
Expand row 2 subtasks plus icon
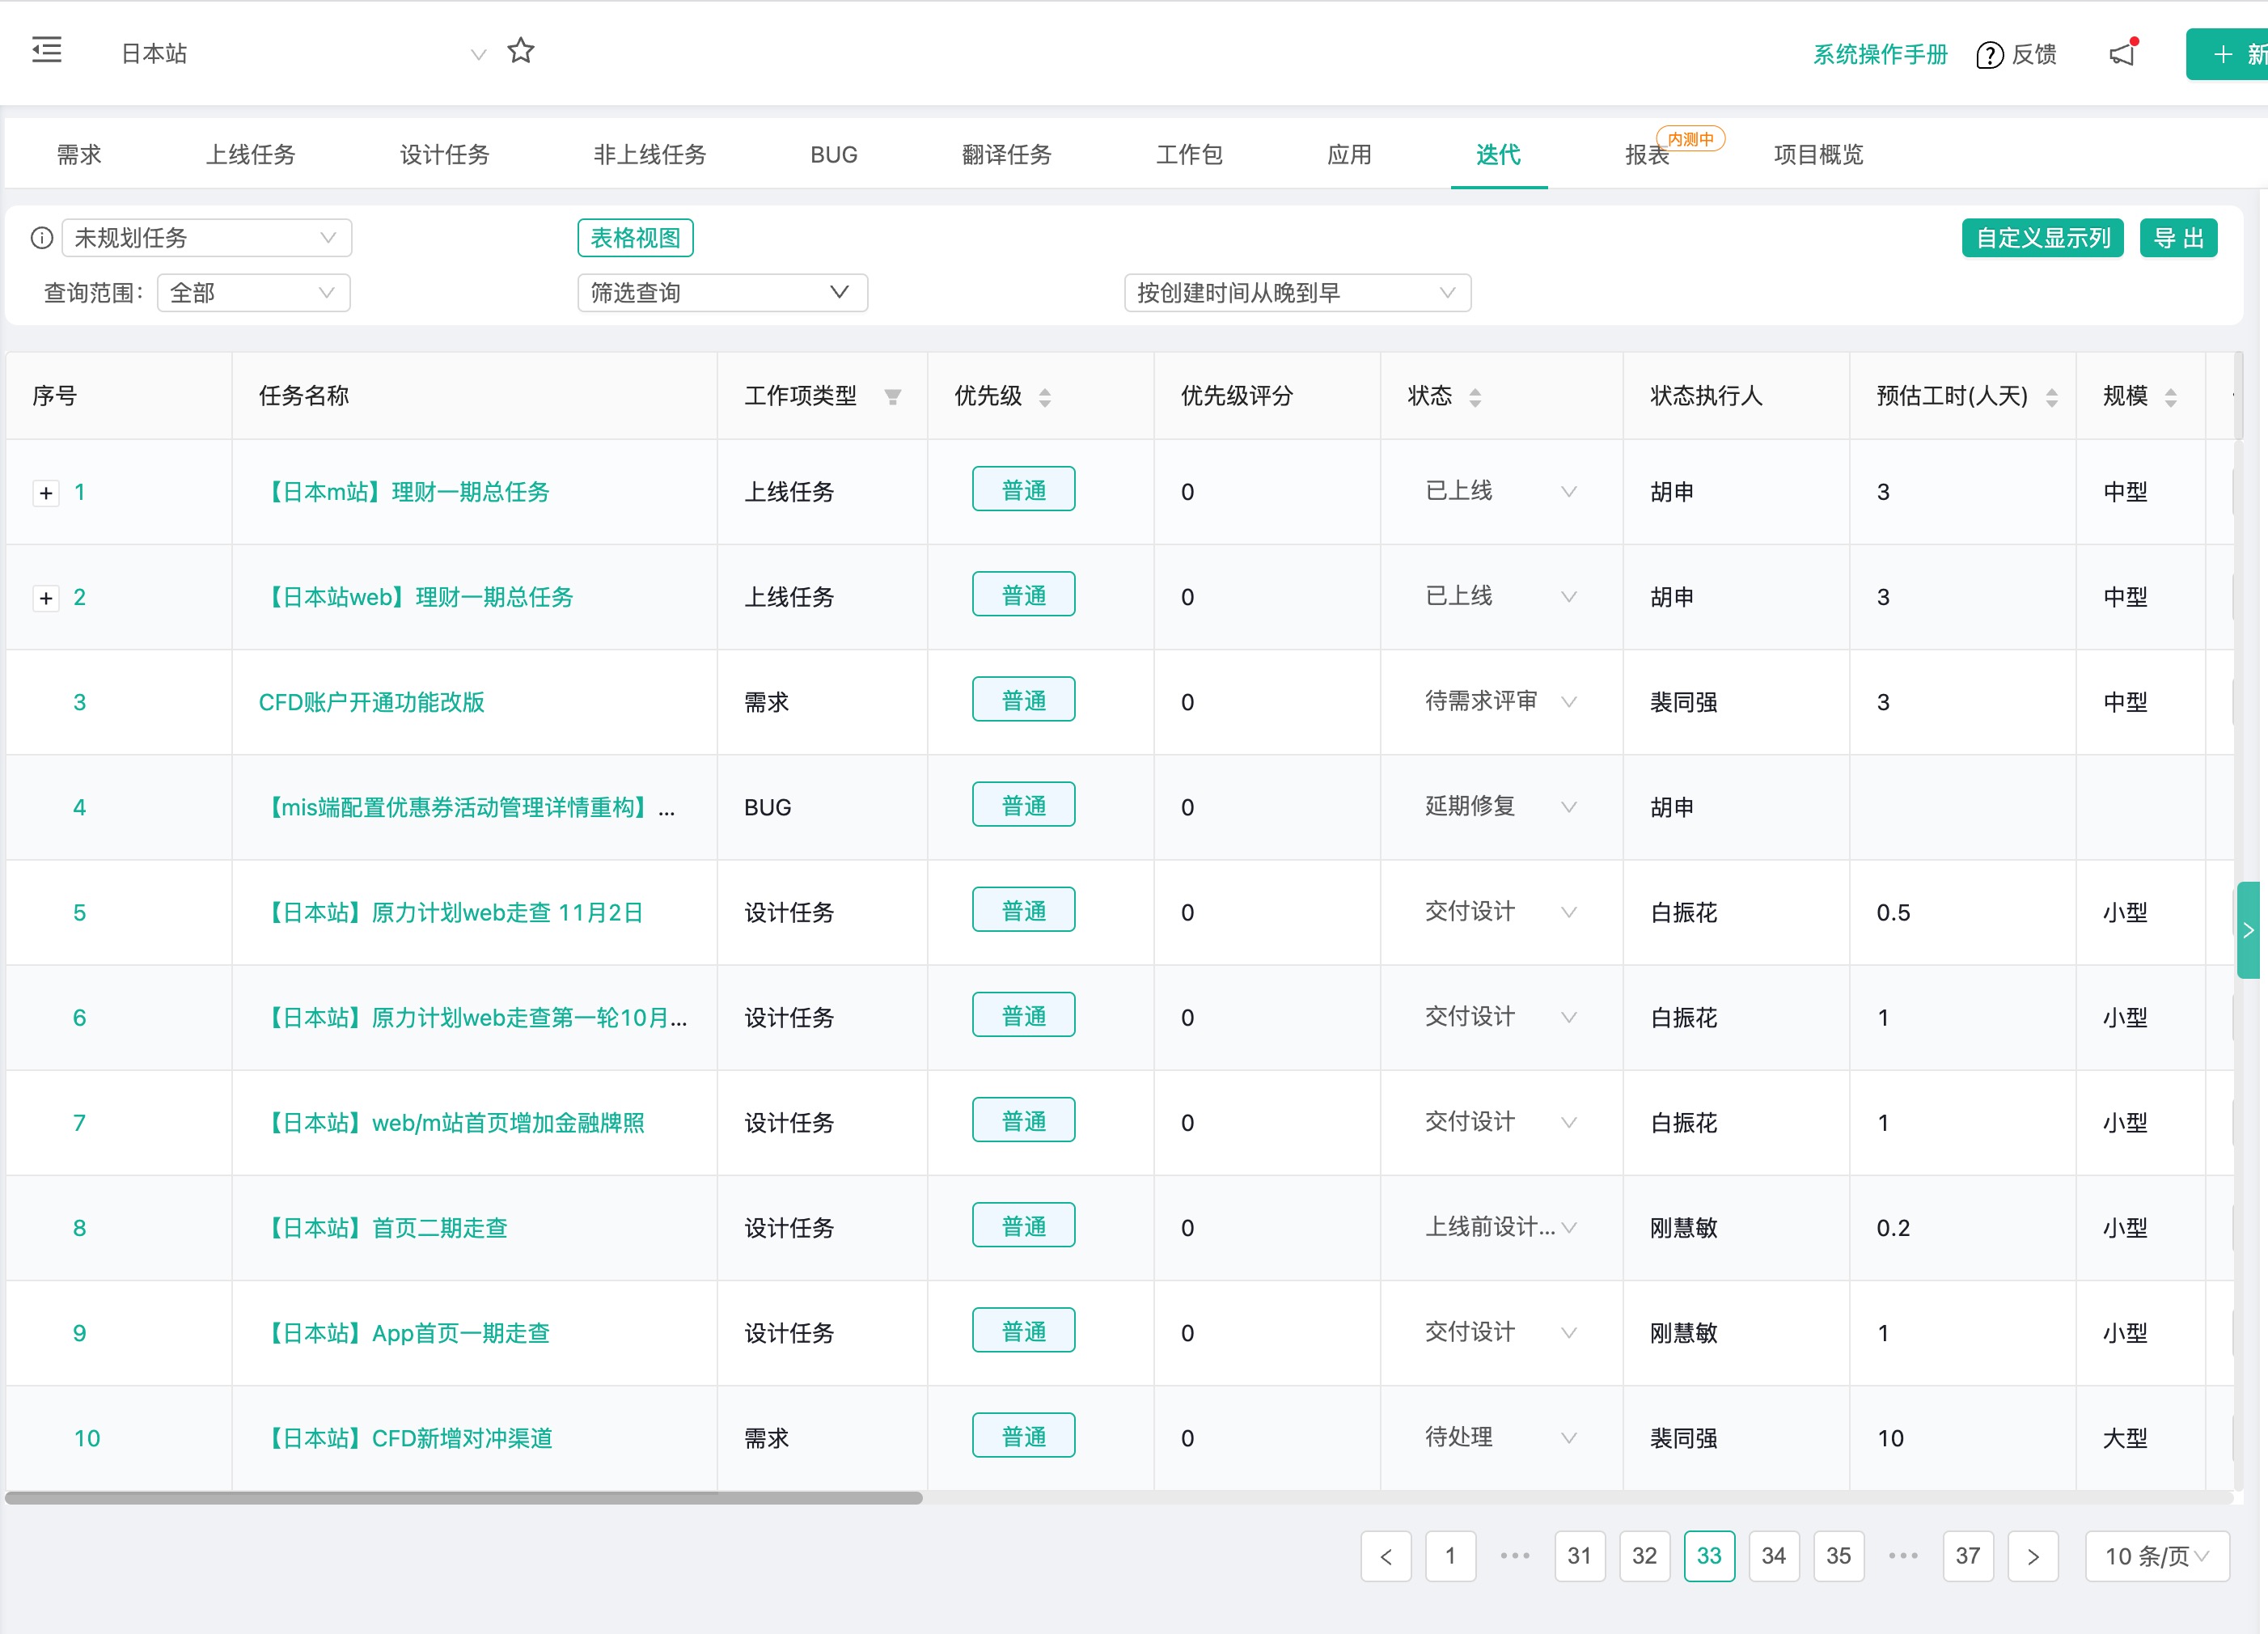pyautogui.click(x=46, y=598)
